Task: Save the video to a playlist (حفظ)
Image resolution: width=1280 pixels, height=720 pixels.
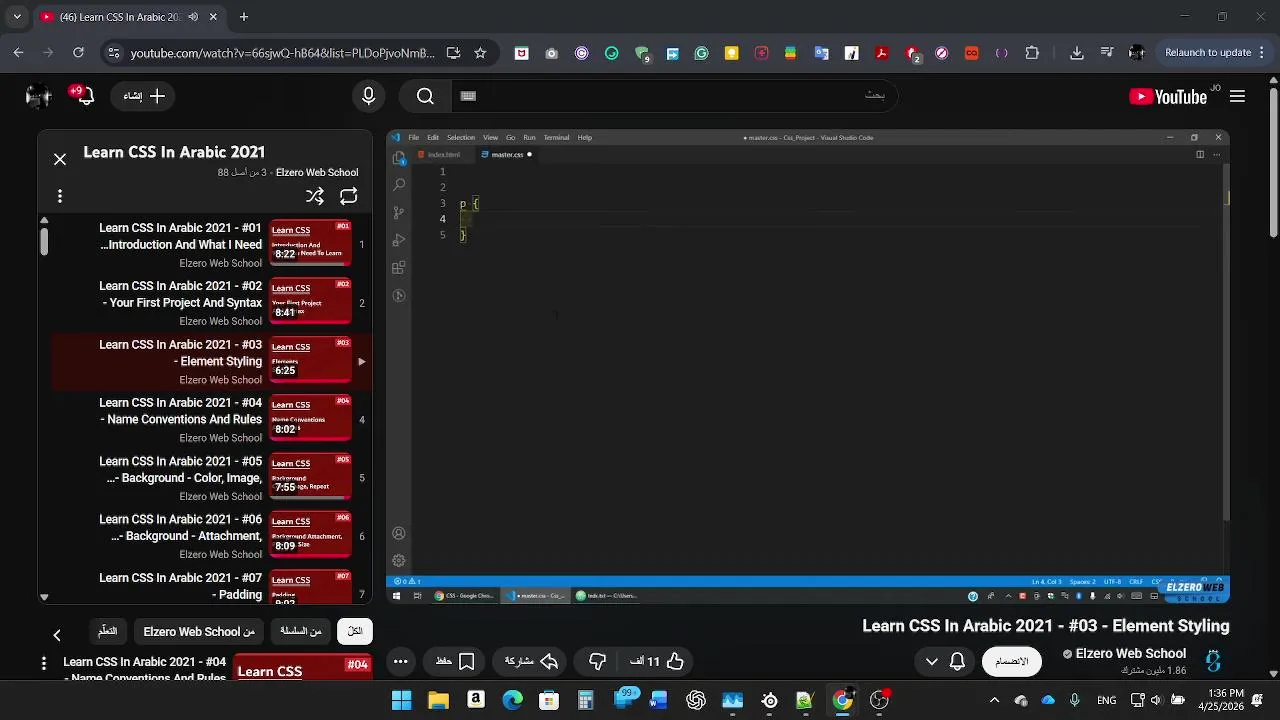Action: 455,661
